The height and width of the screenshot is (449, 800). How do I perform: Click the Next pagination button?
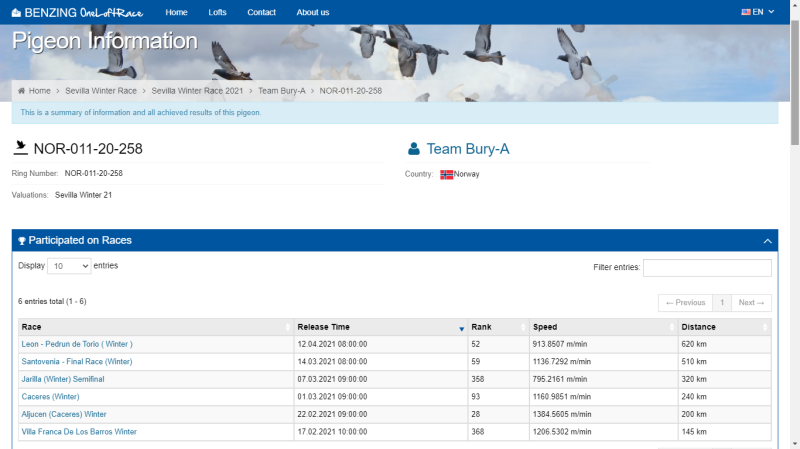click(750, 302)
